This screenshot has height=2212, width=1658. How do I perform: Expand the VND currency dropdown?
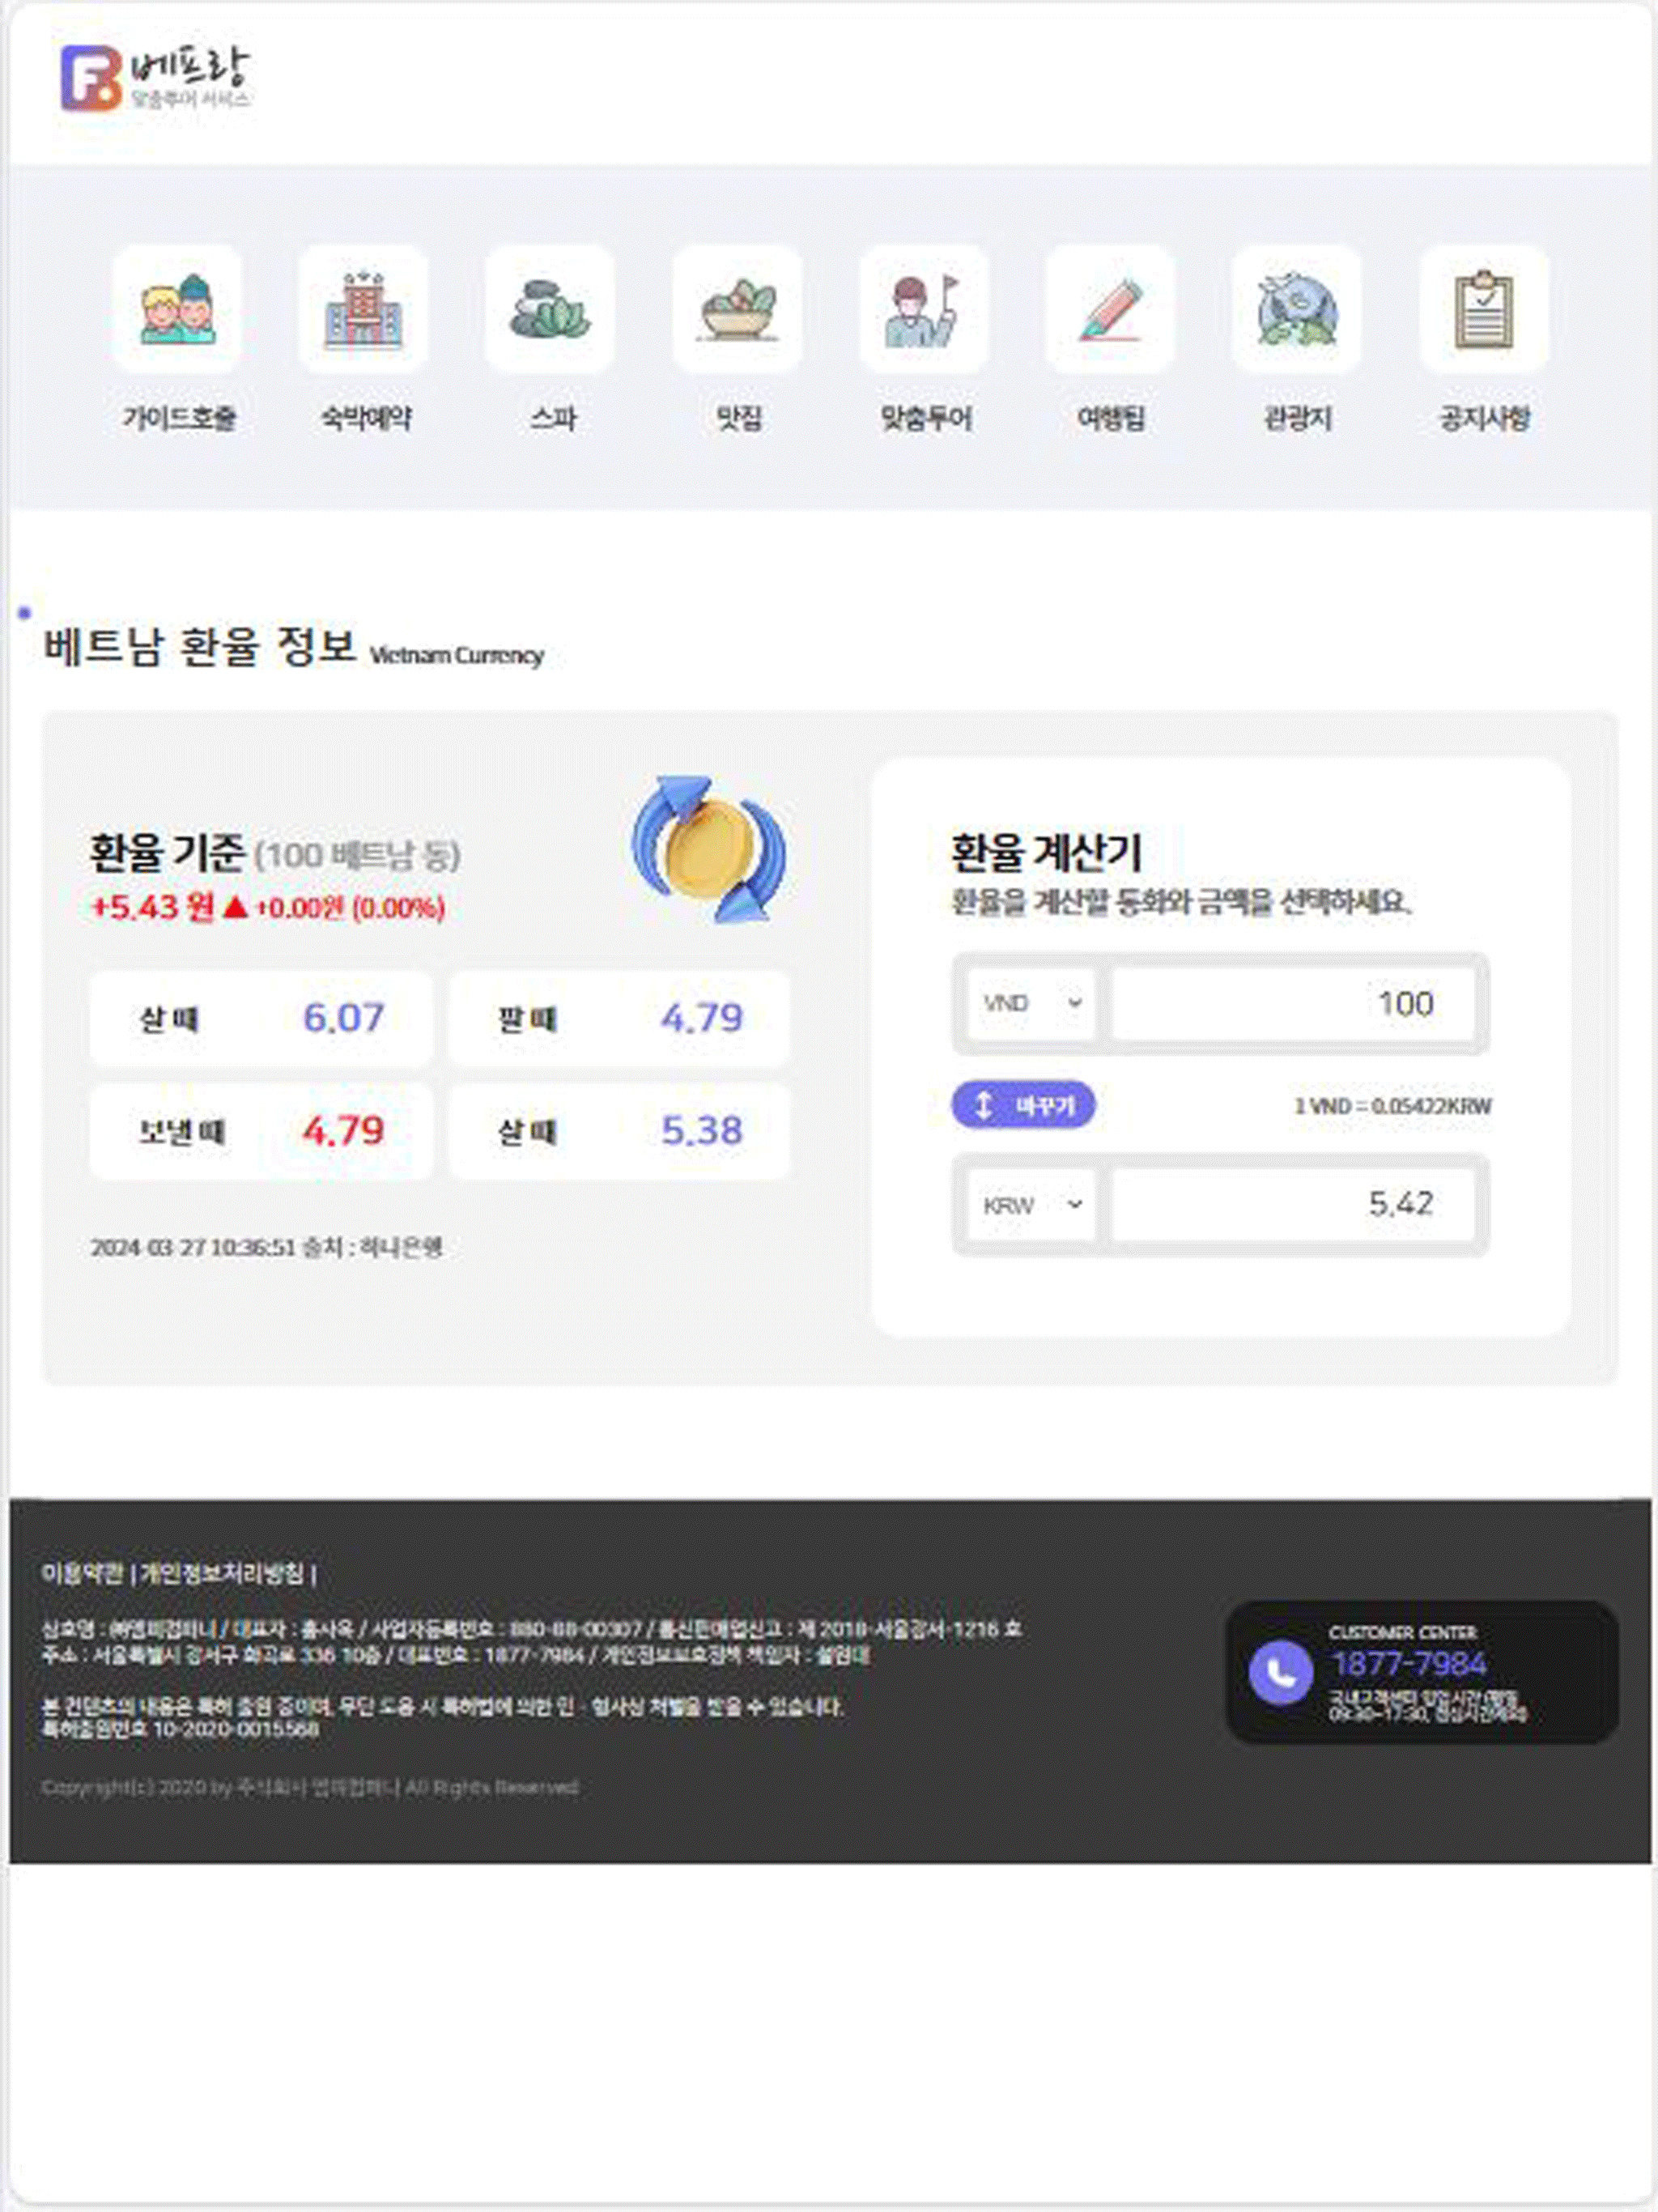click(1031, 1003)
